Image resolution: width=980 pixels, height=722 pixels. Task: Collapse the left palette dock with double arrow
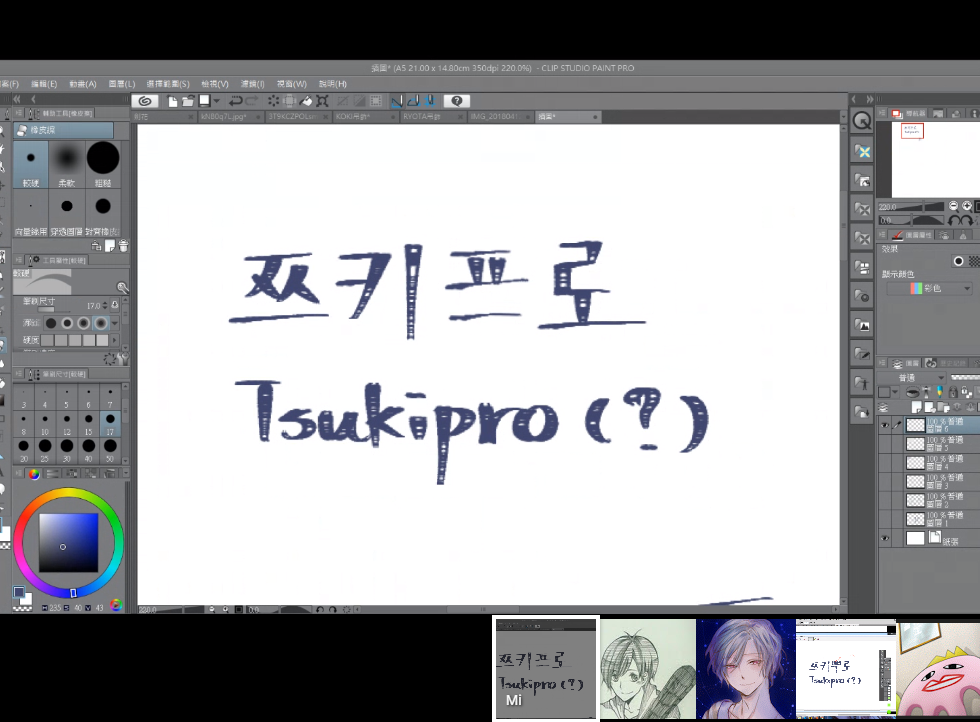tap(17, 99)
